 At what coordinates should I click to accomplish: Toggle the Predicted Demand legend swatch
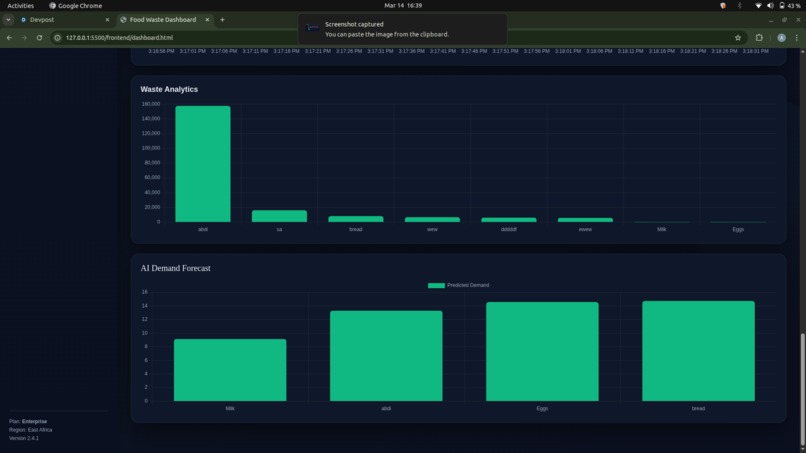point(436,285)
